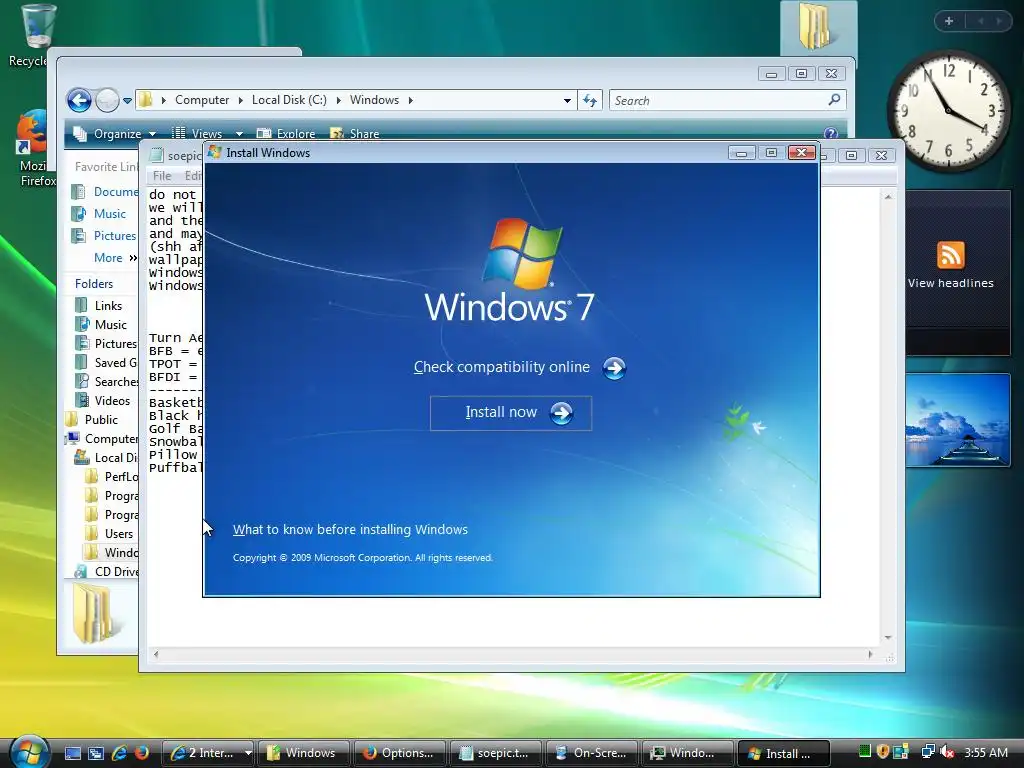
Task: Switch to the soepic.txt taskbar button
Action: coord(496,753)
